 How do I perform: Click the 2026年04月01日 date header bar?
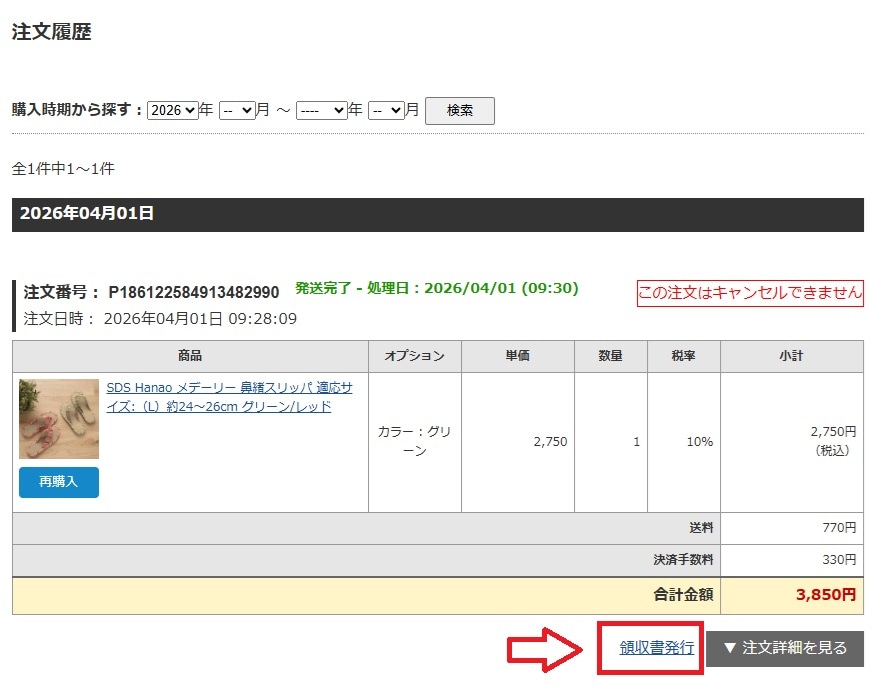click(x=437, y=214)
